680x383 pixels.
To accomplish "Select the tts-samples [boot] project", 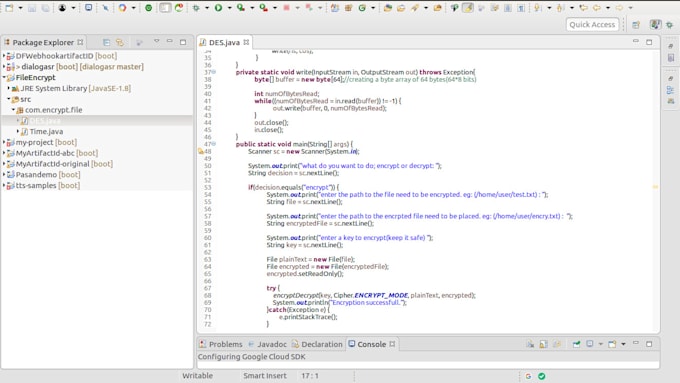I will (x=43, y=185).
